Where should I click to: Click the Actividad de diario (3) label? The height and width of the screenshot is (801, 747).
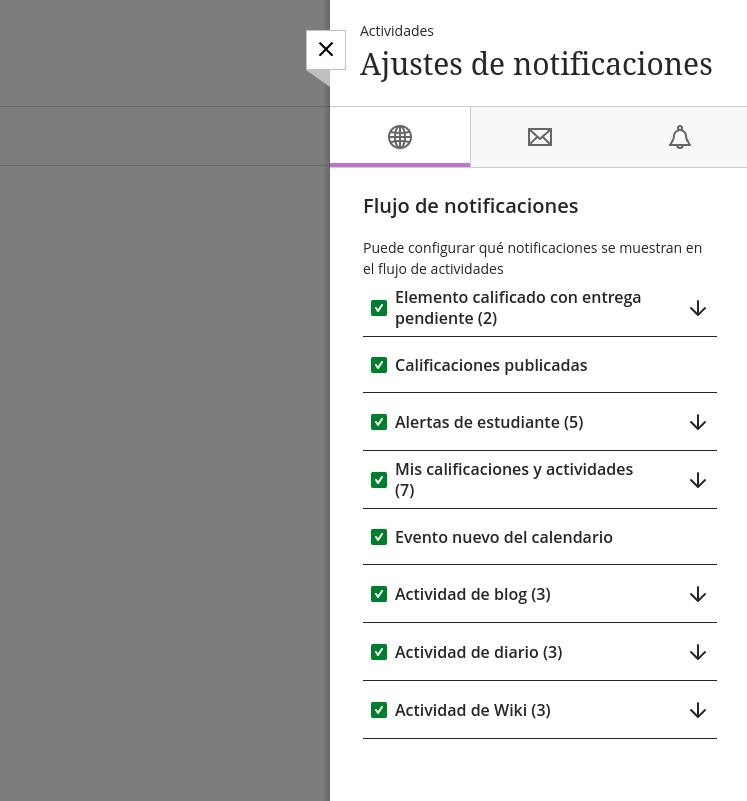(478, 652)
